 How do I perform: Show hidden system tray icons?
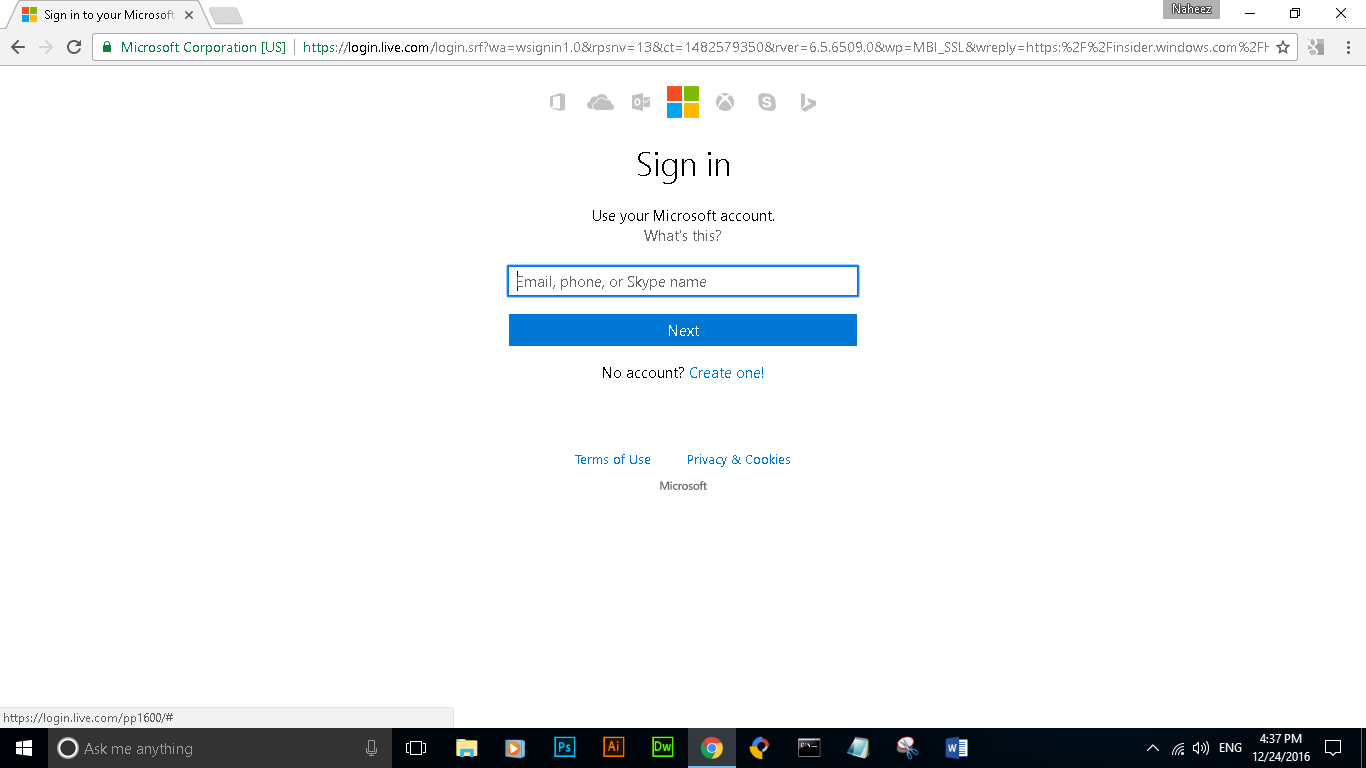[x=1153, y=748]
